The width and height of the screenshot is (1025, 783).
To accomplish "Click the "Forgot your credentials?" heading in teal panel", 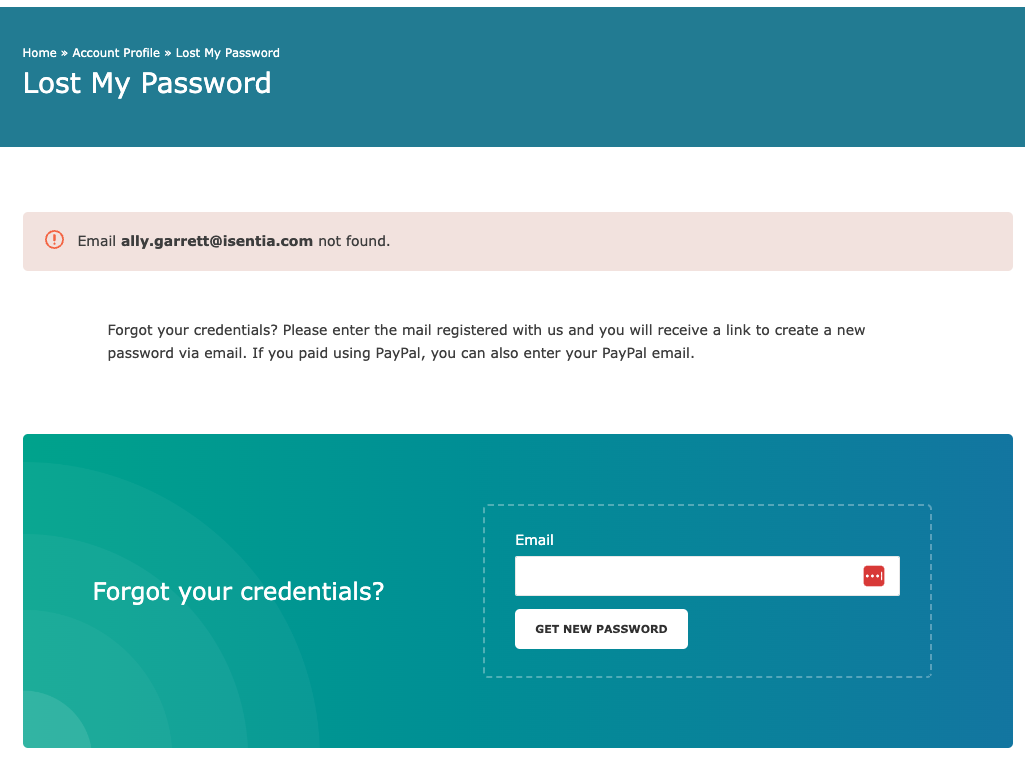I will tap(238, 591).
